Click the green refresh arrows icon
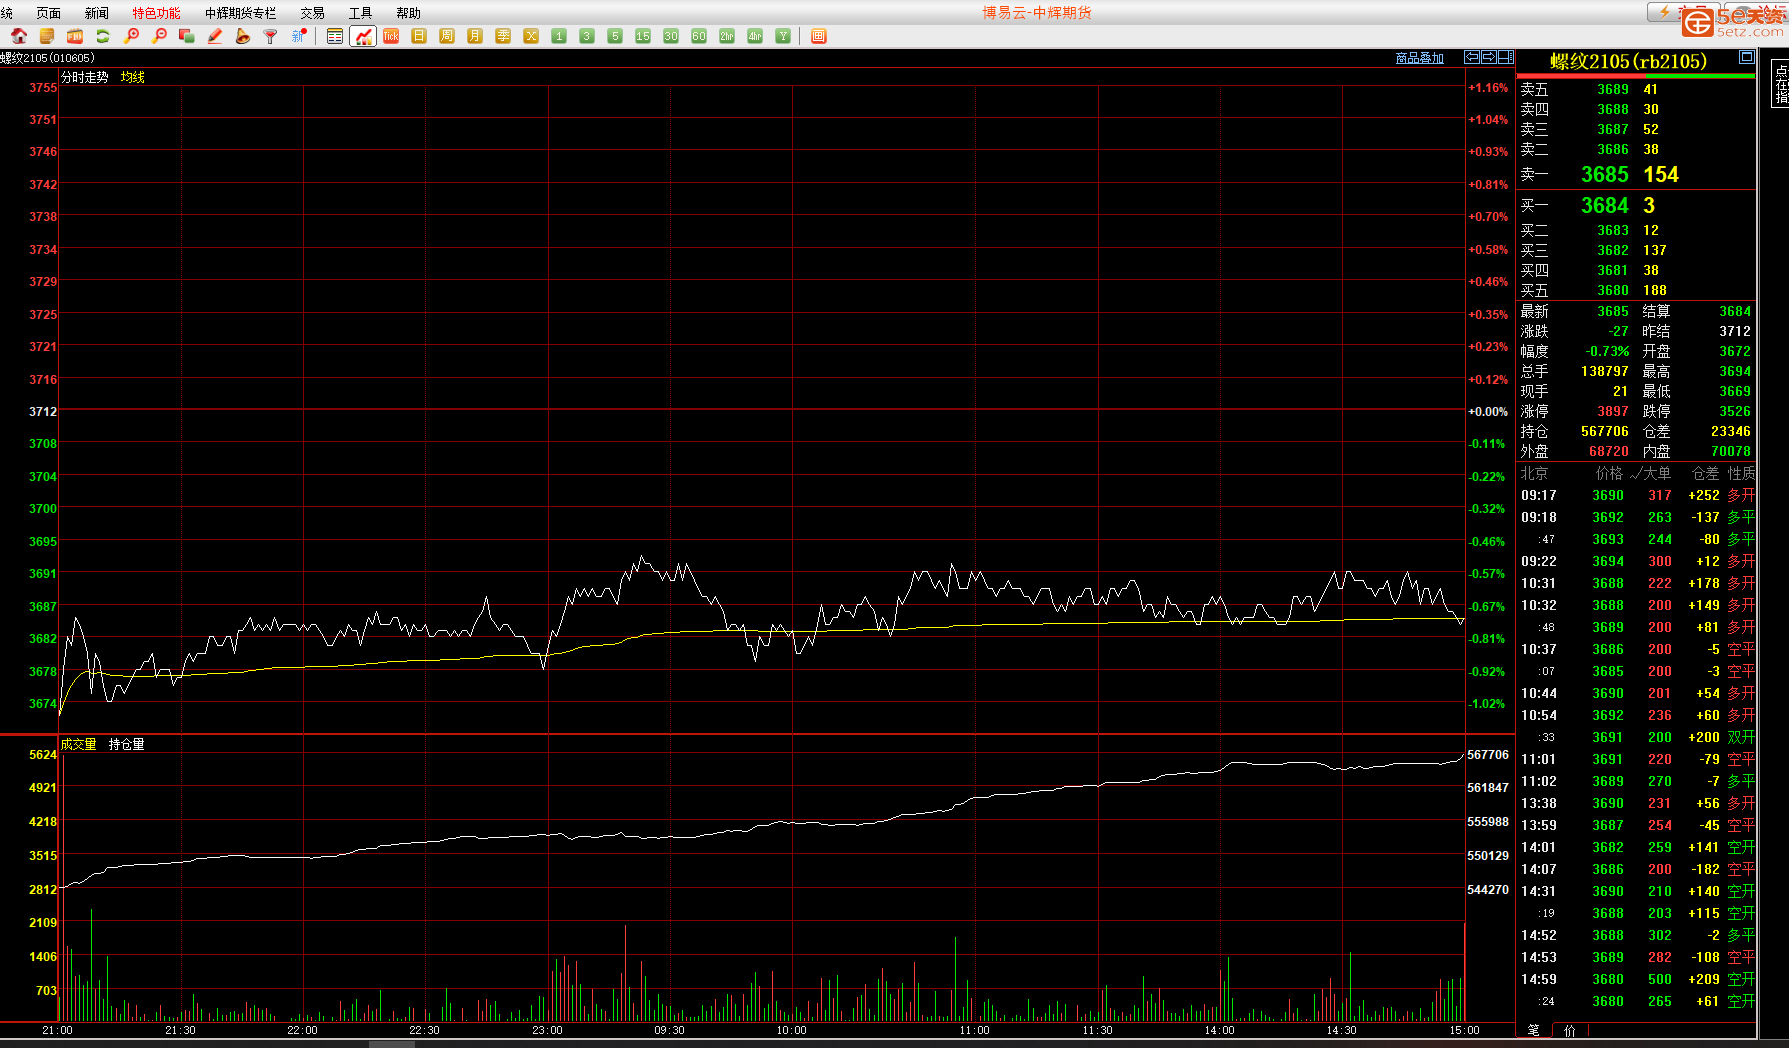Viewport: 1789px width, 1048px height. (x=103, y=36)
